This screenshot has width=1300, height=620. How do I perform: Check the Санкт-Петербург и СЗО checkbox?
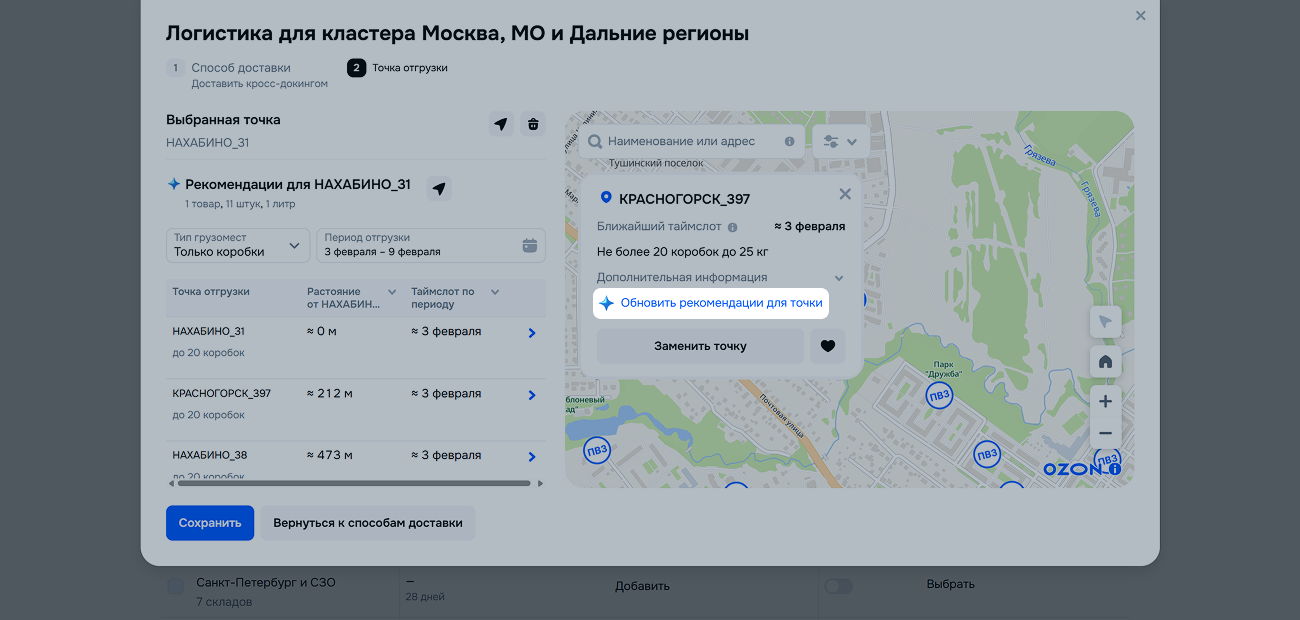click(x=176, y=586)
